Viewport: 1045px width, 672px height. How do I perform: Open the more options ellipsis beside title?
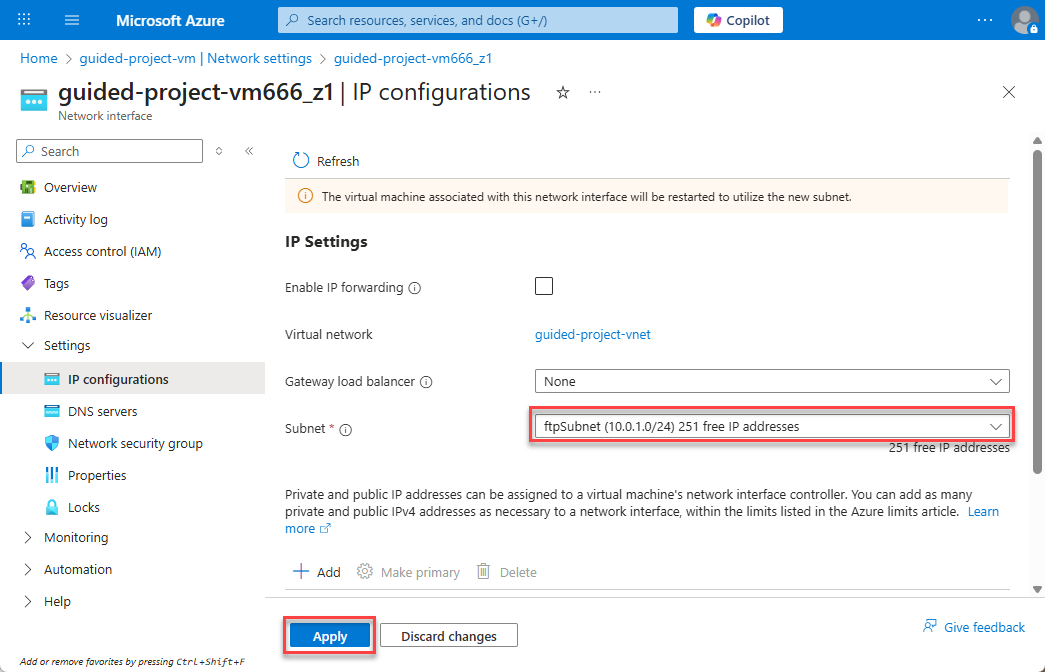click(594, 92)
